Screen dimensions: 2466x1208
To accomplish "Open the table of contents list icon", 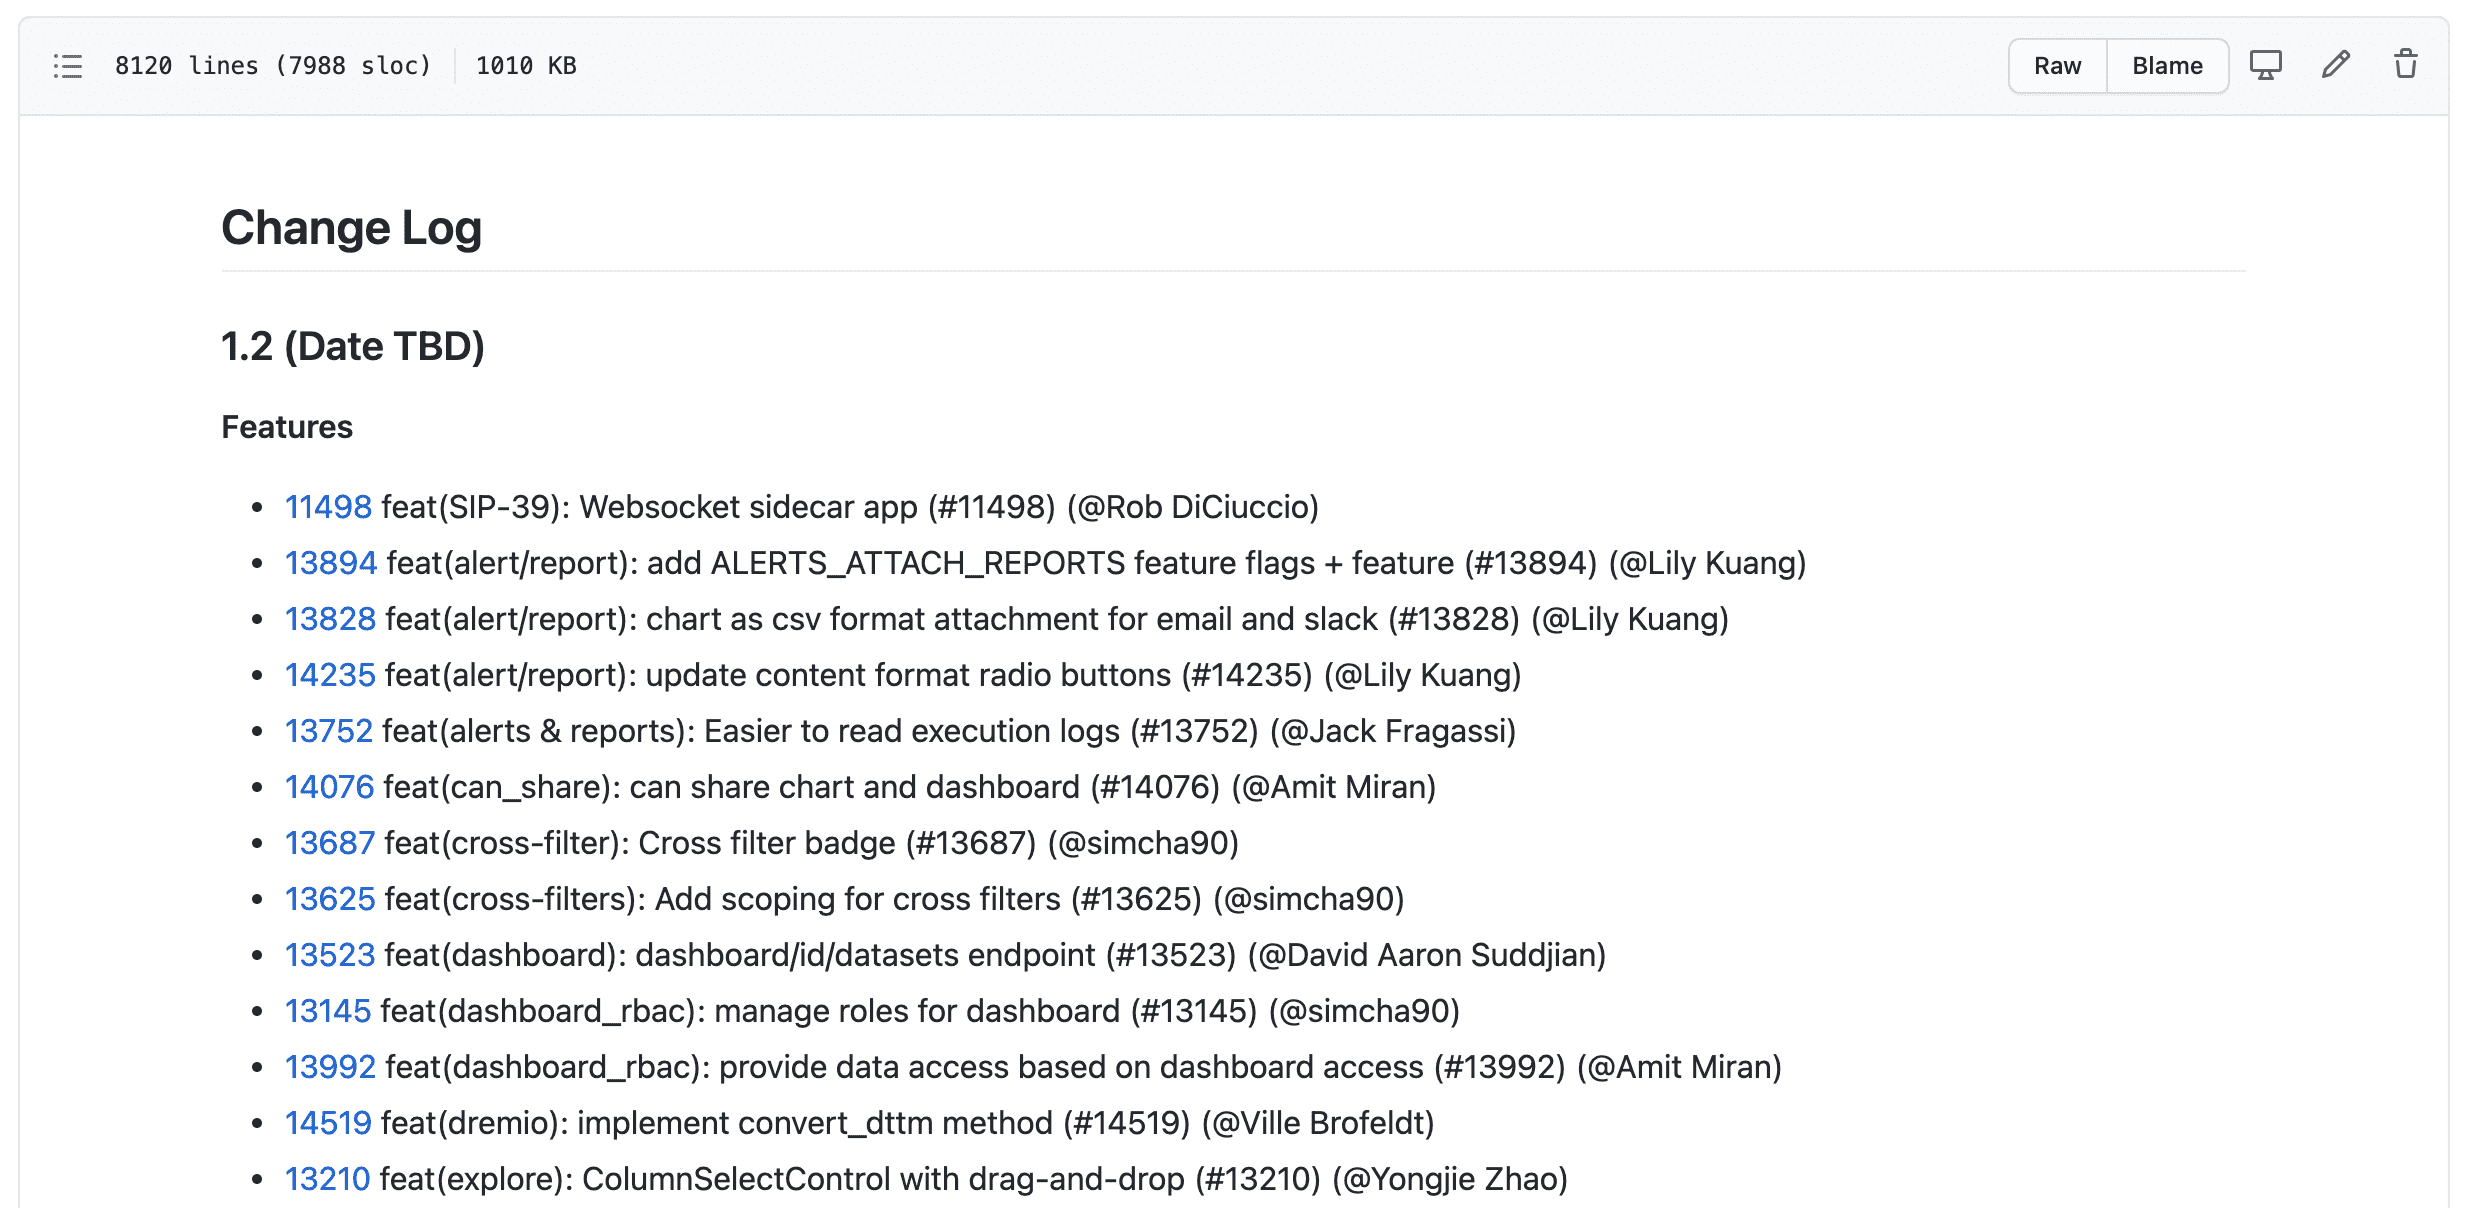I will pyautogui.click(x=68, y=66).
